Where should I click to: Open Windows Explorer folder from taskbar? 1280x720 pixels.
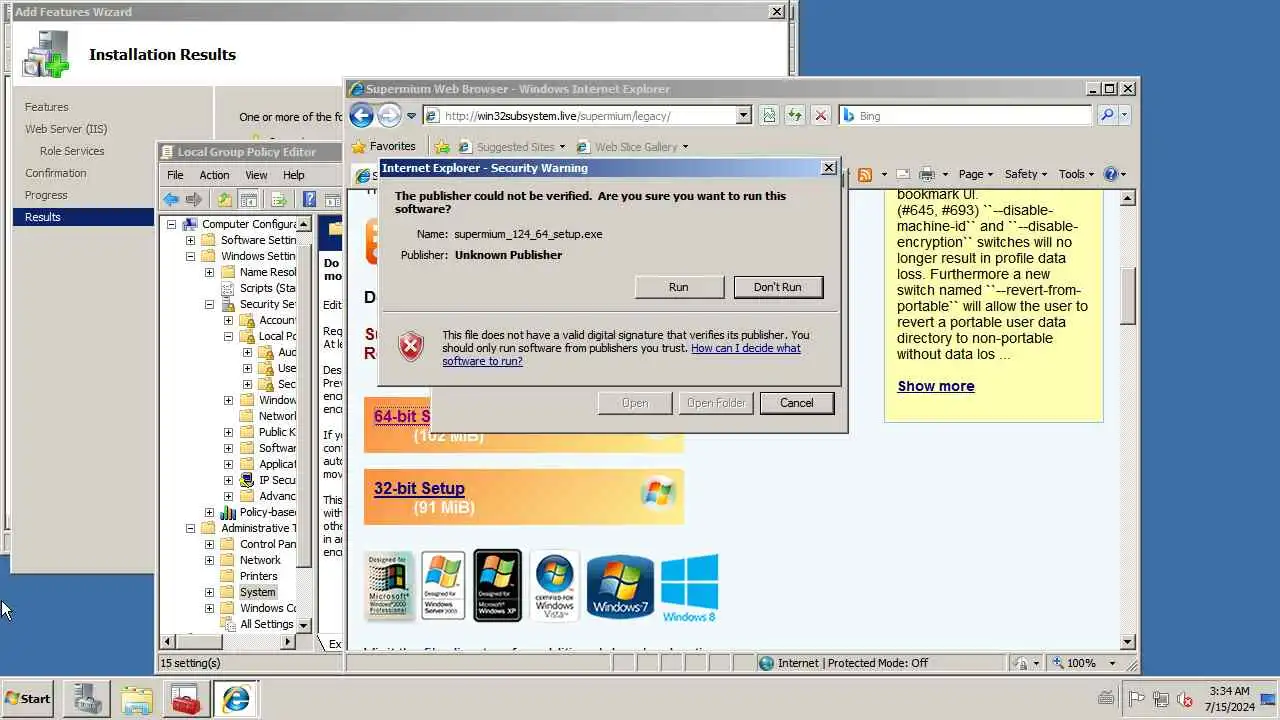click(136, 699)
